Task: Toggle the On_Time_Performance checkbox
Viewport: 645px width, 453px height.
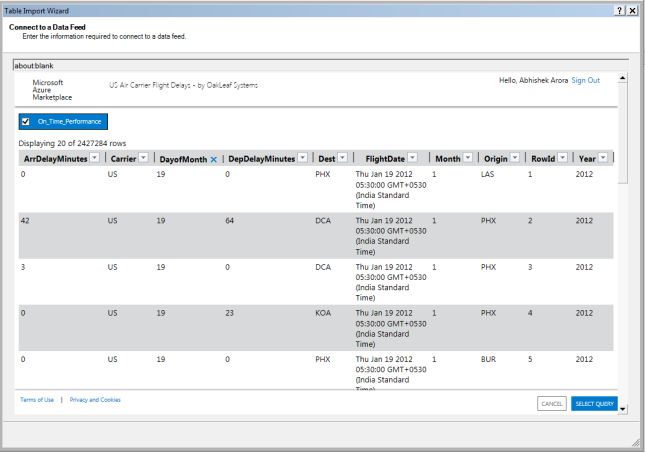Action: pyautogui.click(x=26, y=122)
